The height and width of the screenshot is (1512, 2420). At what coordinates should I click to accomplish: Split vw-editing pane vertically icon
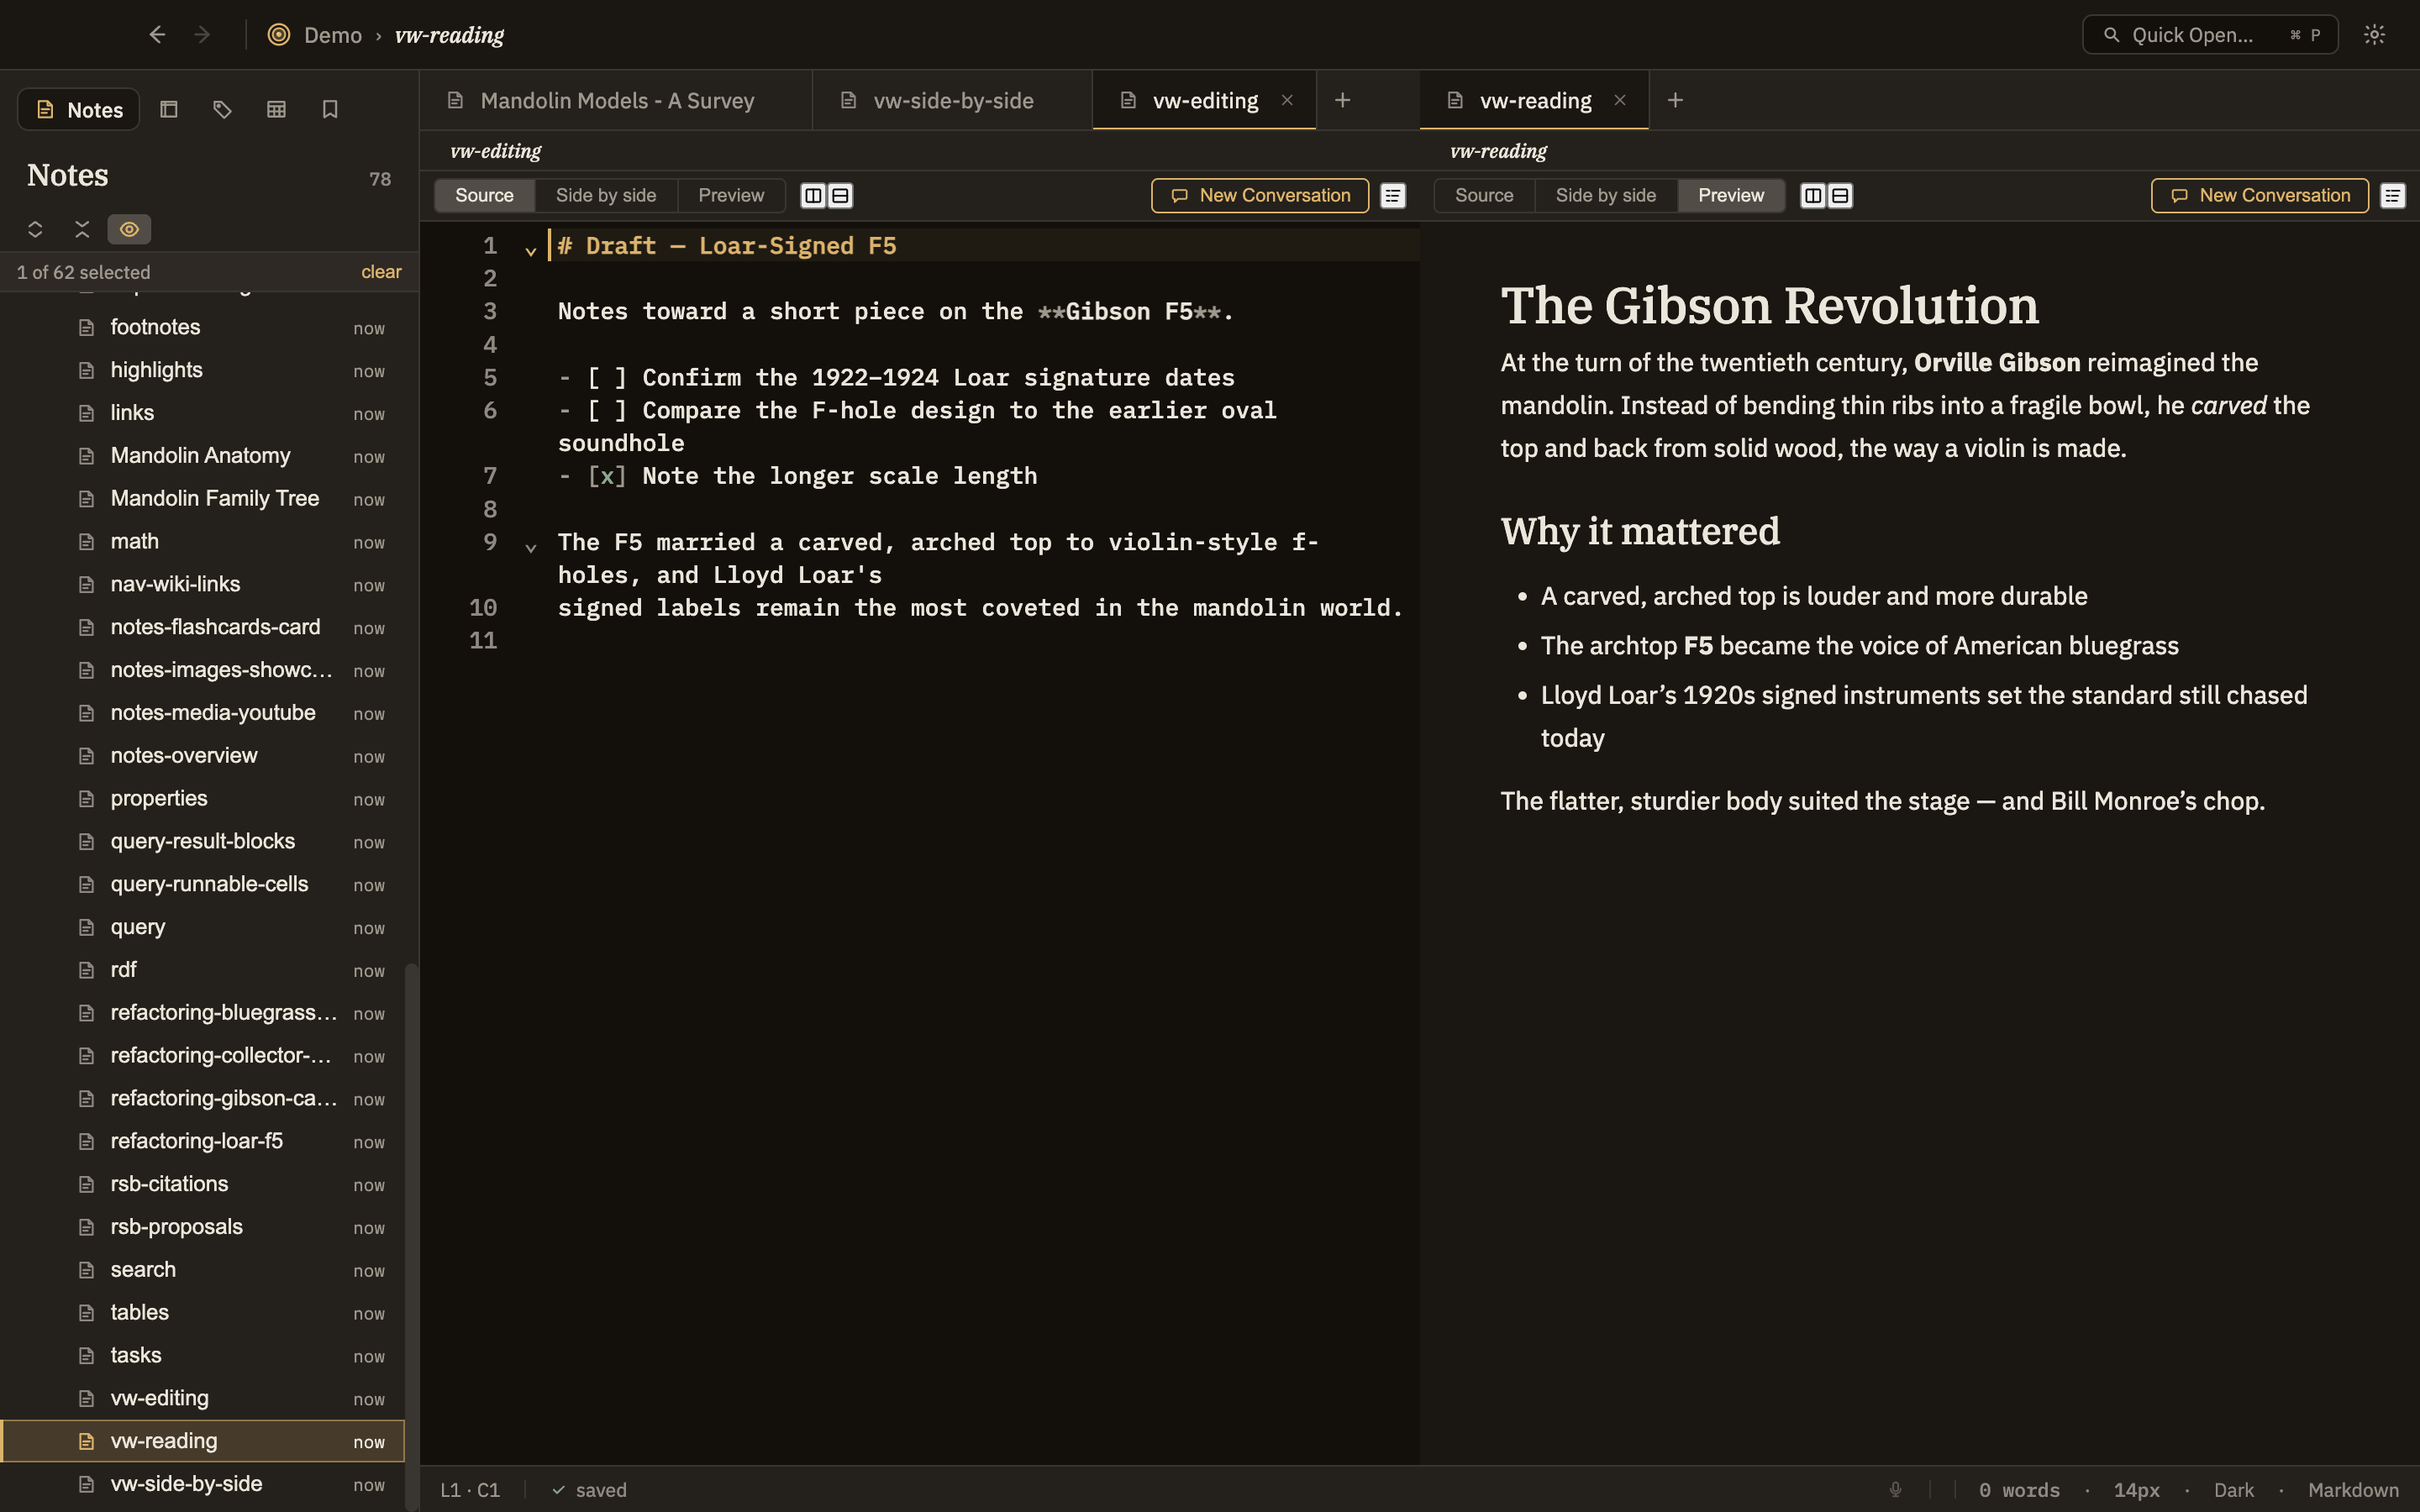(813, 196)
